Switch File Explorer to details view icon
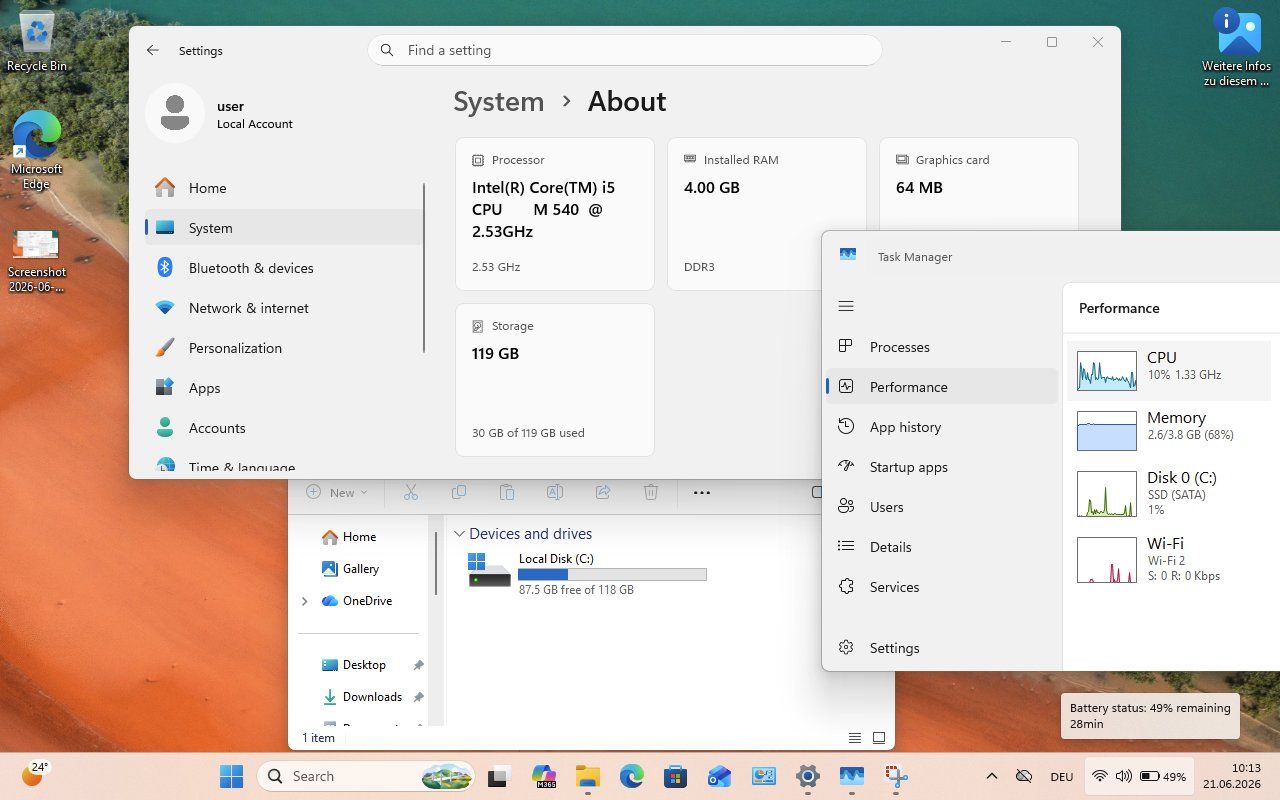 [x=855, y=738]
